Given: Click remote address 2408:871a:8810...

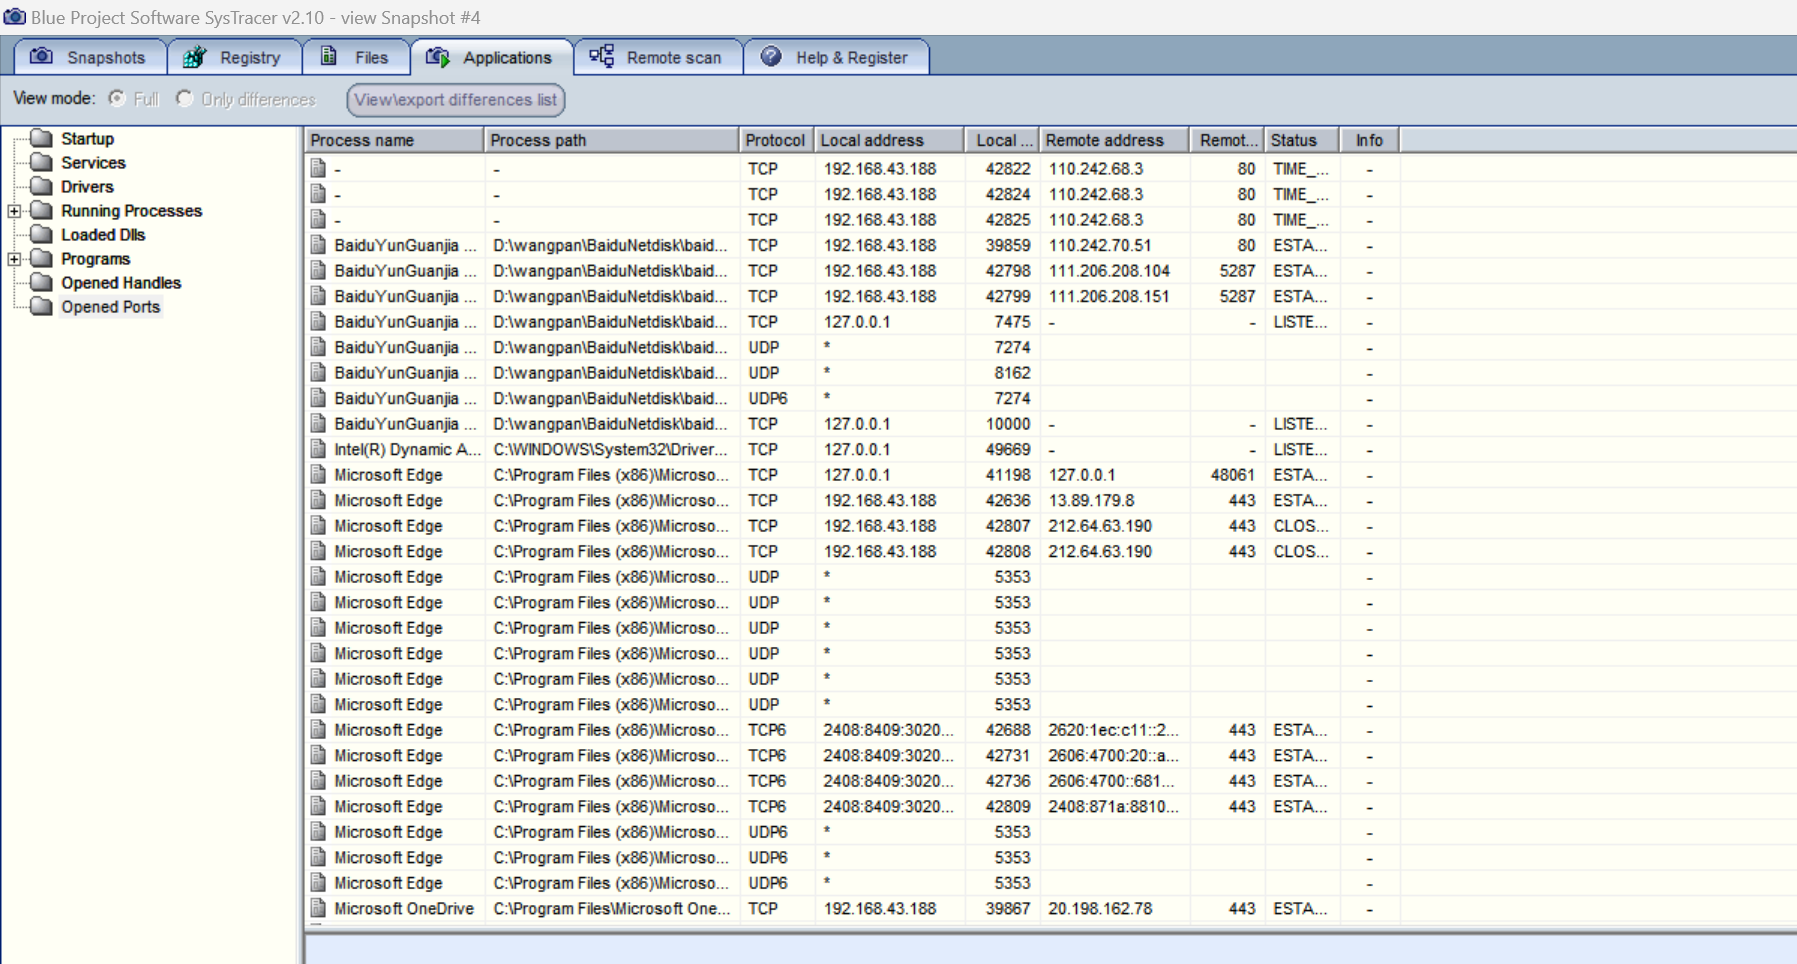Looking at the screenshot, I should [1113, 807].
